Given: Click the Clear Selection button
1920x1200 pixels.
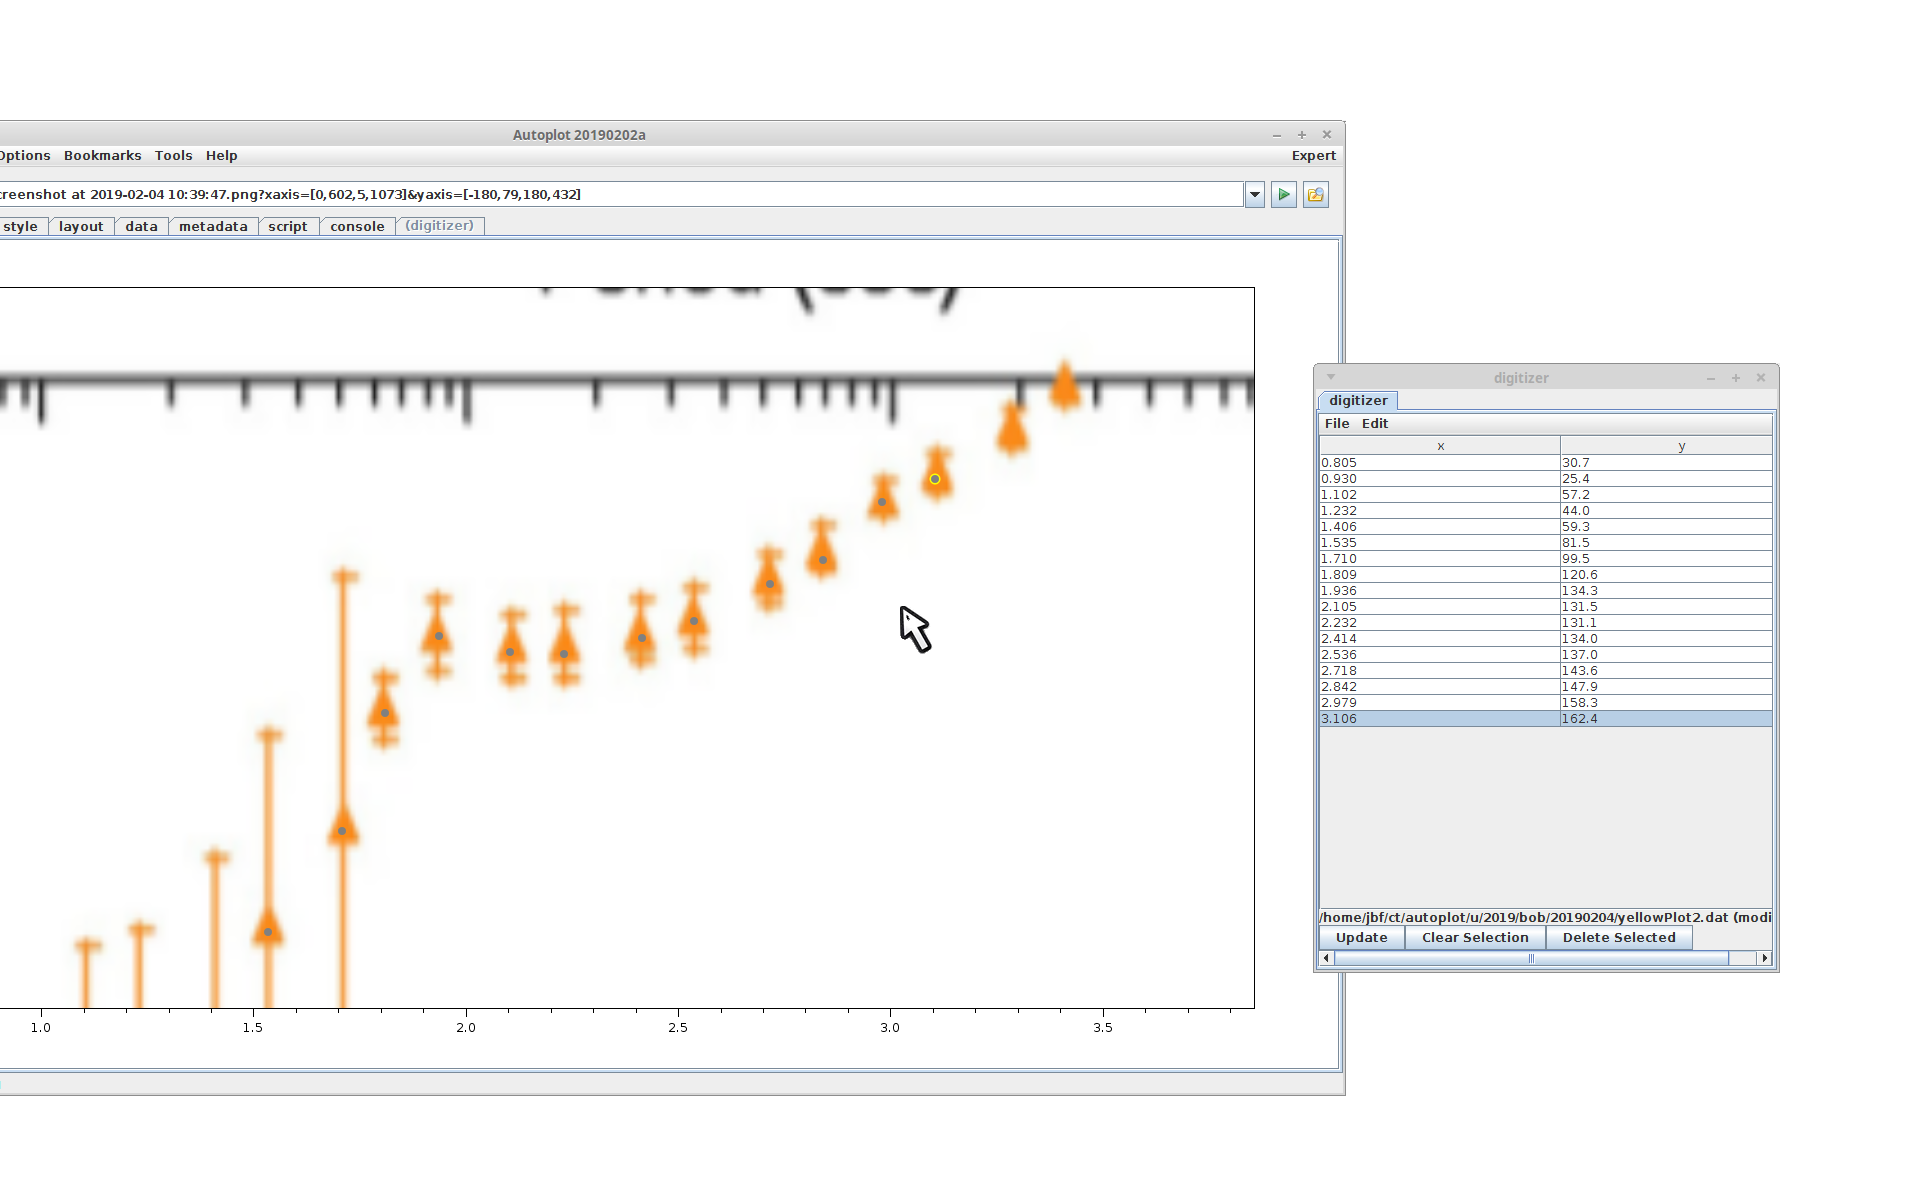Looking at the screenshot, I should coord(1475,938).
